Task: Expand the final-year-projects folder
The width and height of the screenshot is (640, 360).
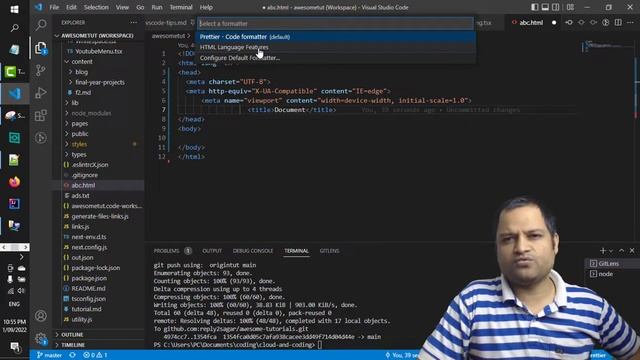Action: (98, 82)
